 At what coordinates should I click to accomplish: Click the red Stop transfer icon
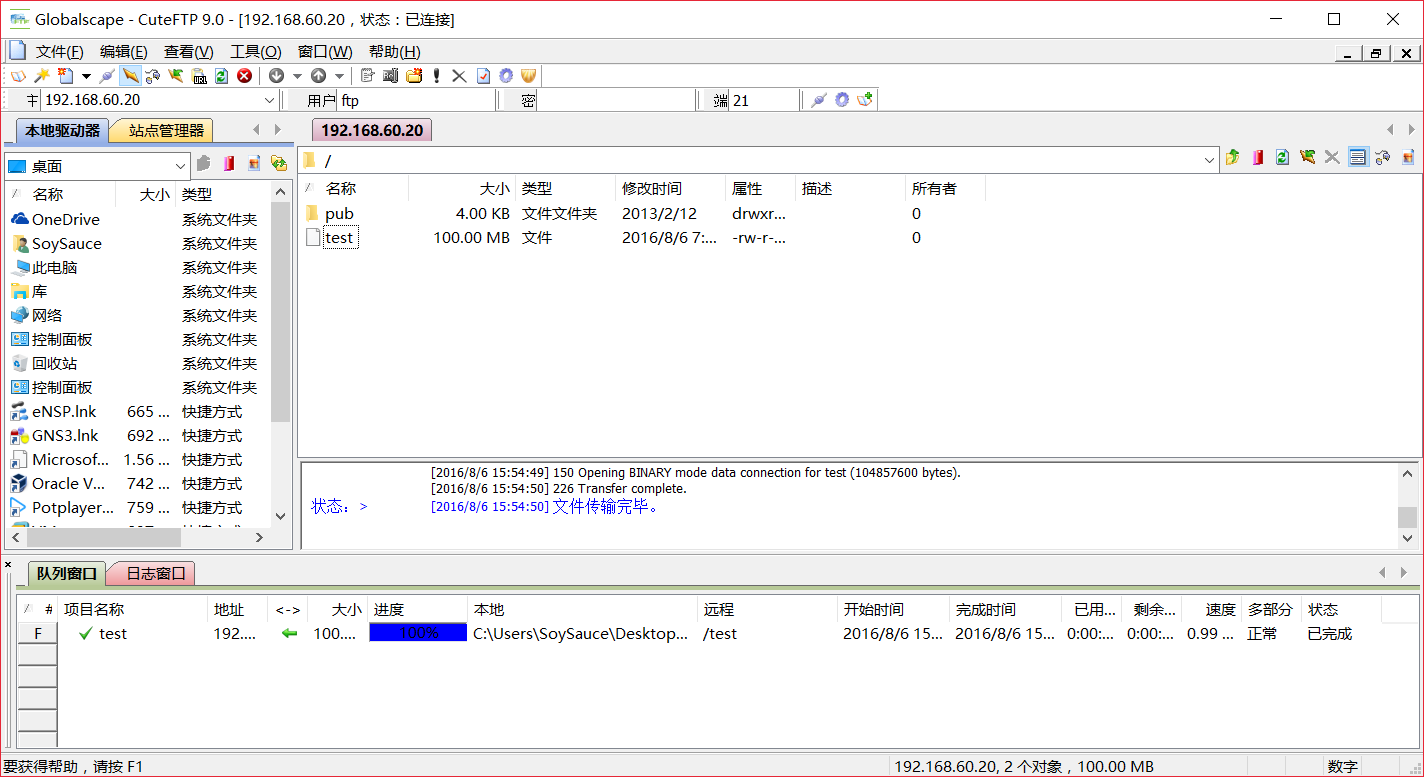244,76
